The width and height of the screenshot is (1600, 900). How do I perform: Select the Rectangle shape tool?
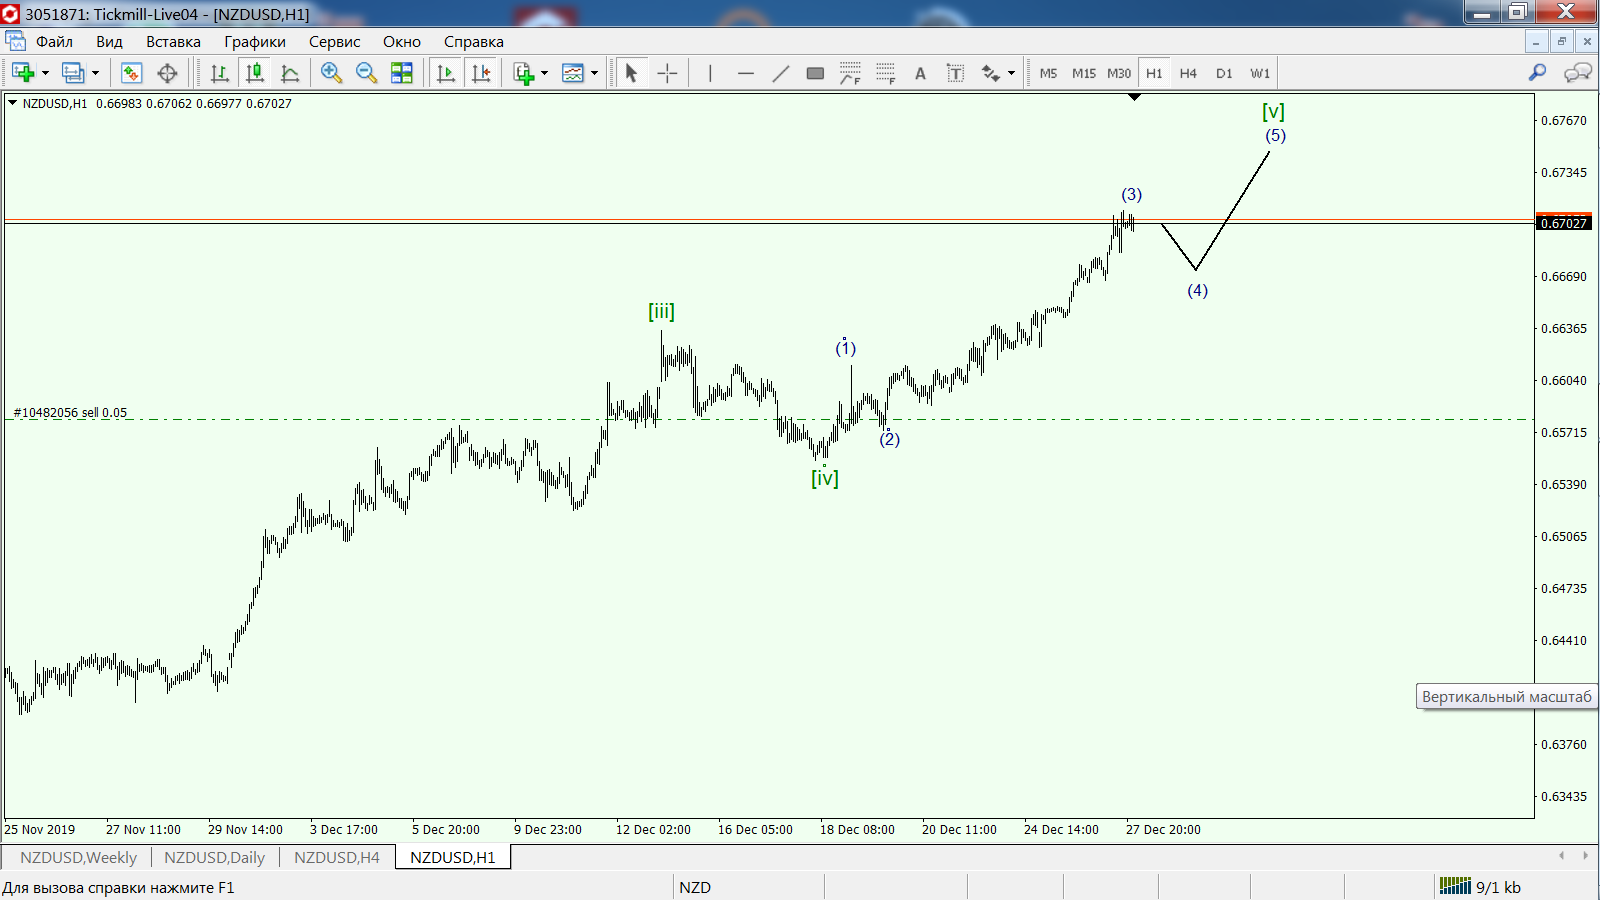pyautogui.click(x=815, y=73)
